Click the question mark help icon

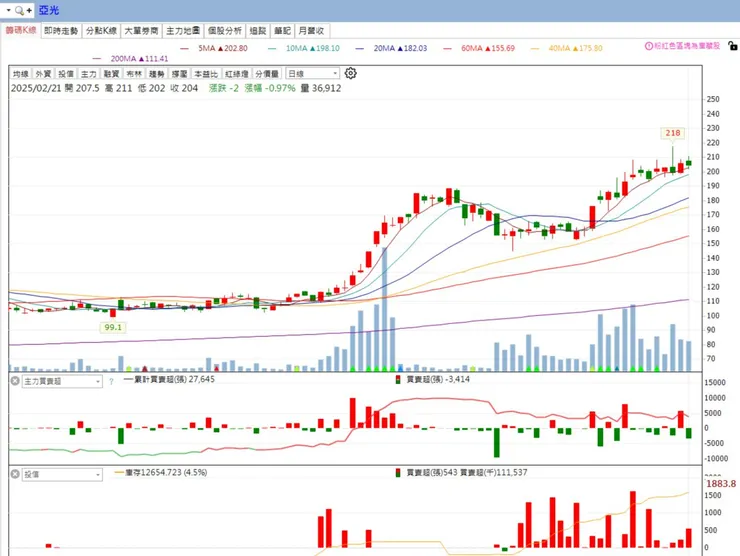point(111,381)
